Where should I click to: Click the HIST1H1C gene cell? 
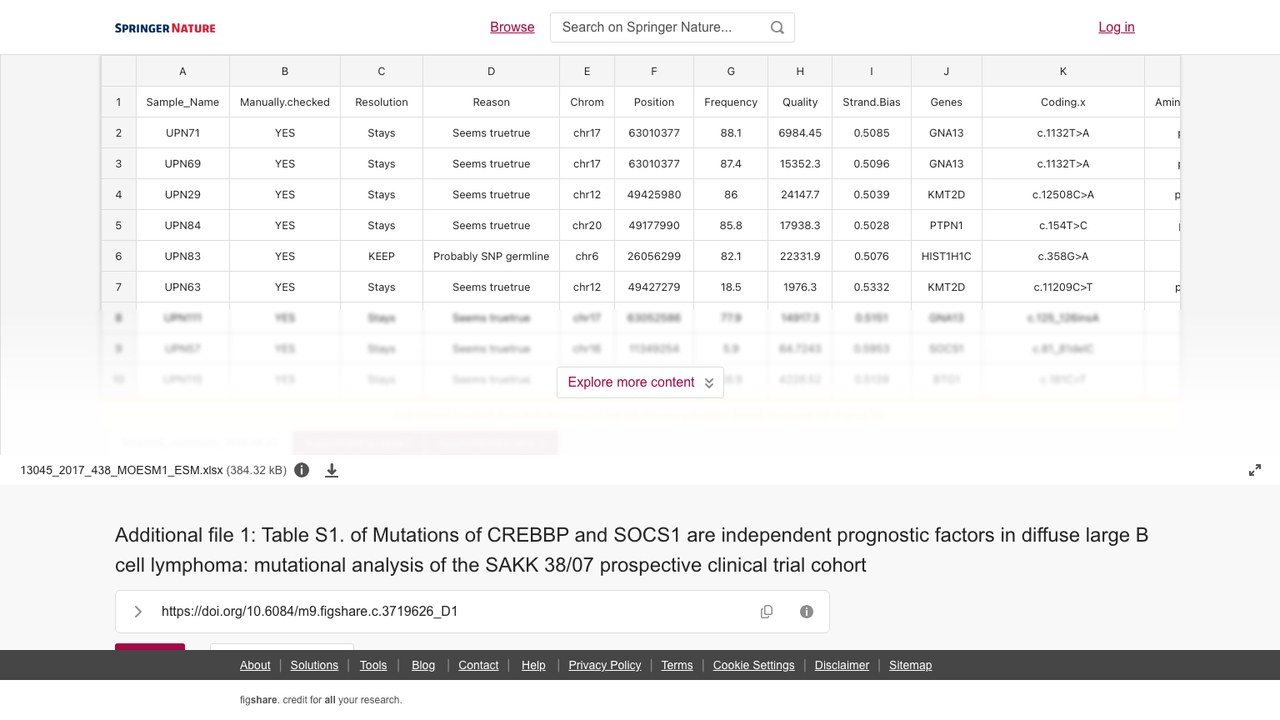pos(946,256)
